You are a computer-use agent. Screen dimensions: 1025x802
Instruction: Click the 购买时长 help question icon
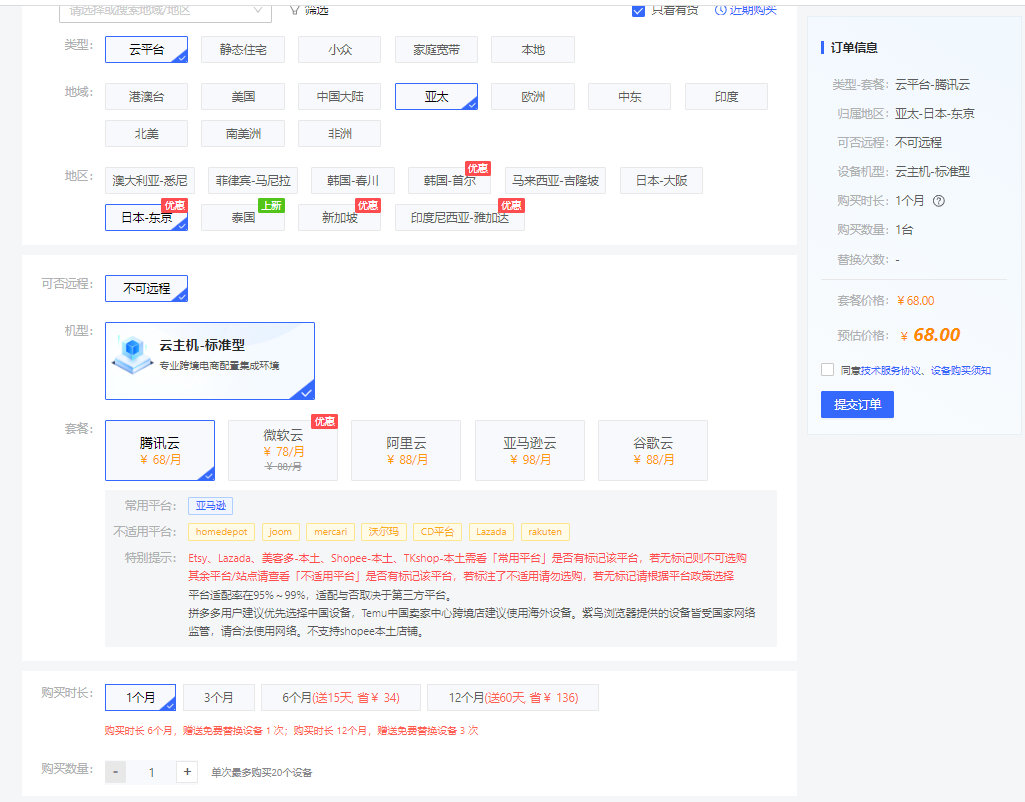(939, 201)
